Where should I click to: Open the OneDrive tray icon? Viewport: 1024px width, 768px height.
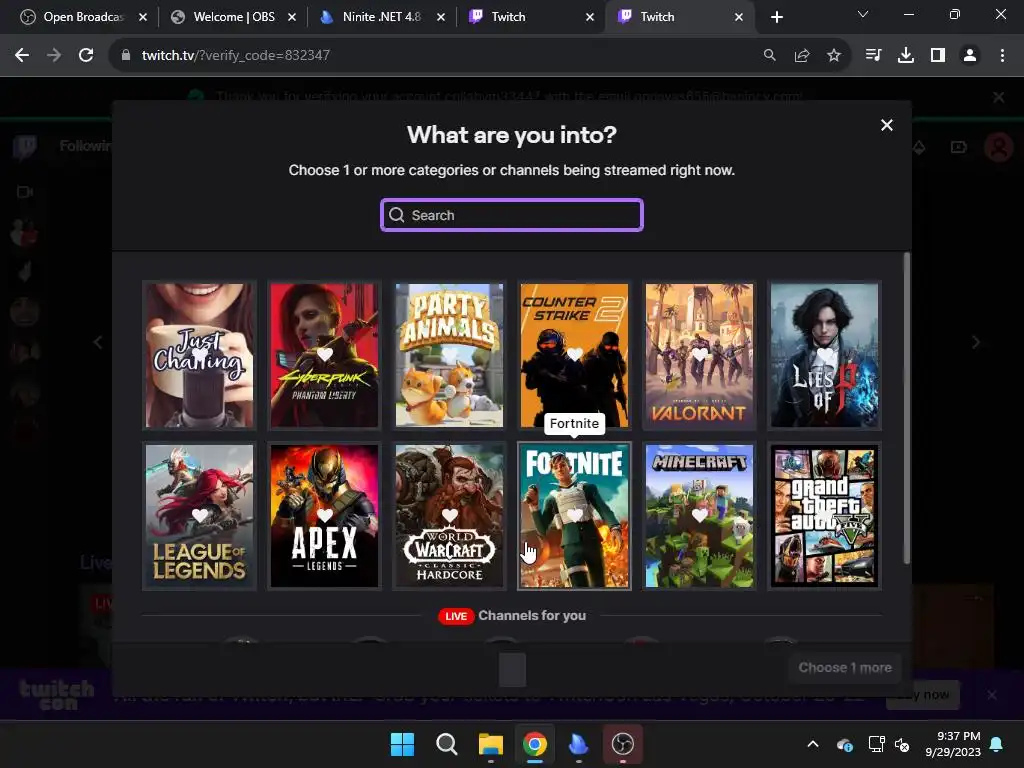(x=844, y=744)
